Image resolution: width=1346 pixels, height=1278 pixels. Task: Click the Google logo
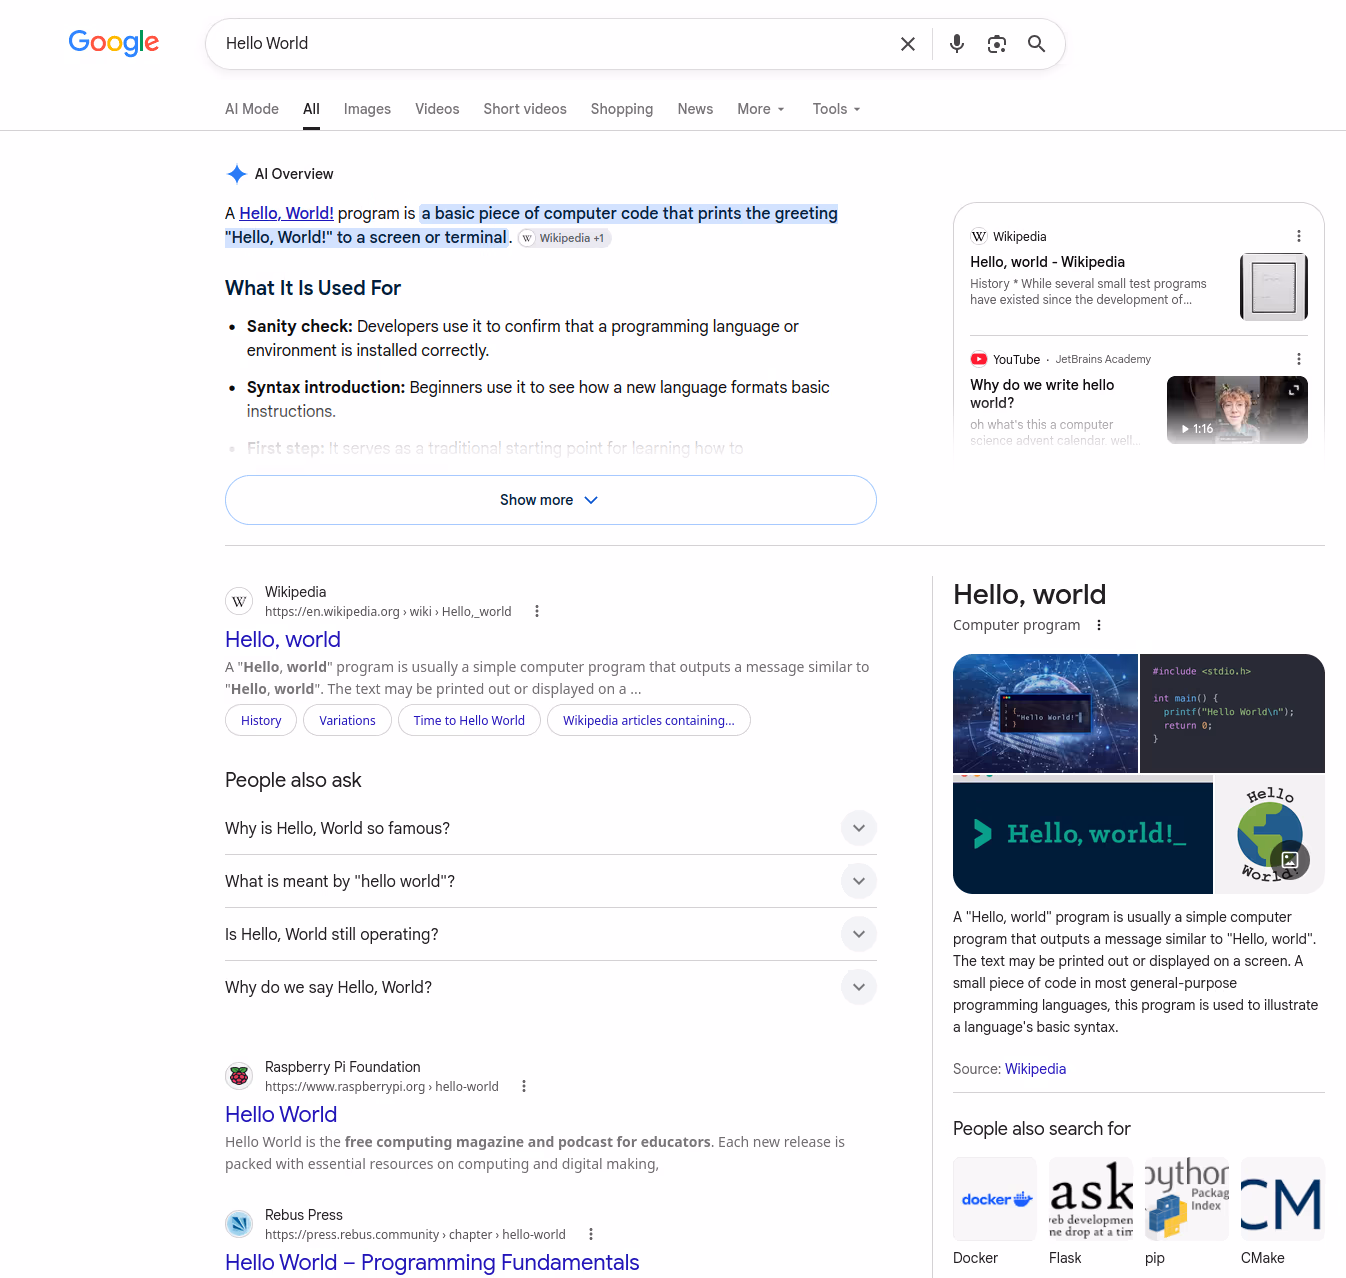(x=114, y=43)
